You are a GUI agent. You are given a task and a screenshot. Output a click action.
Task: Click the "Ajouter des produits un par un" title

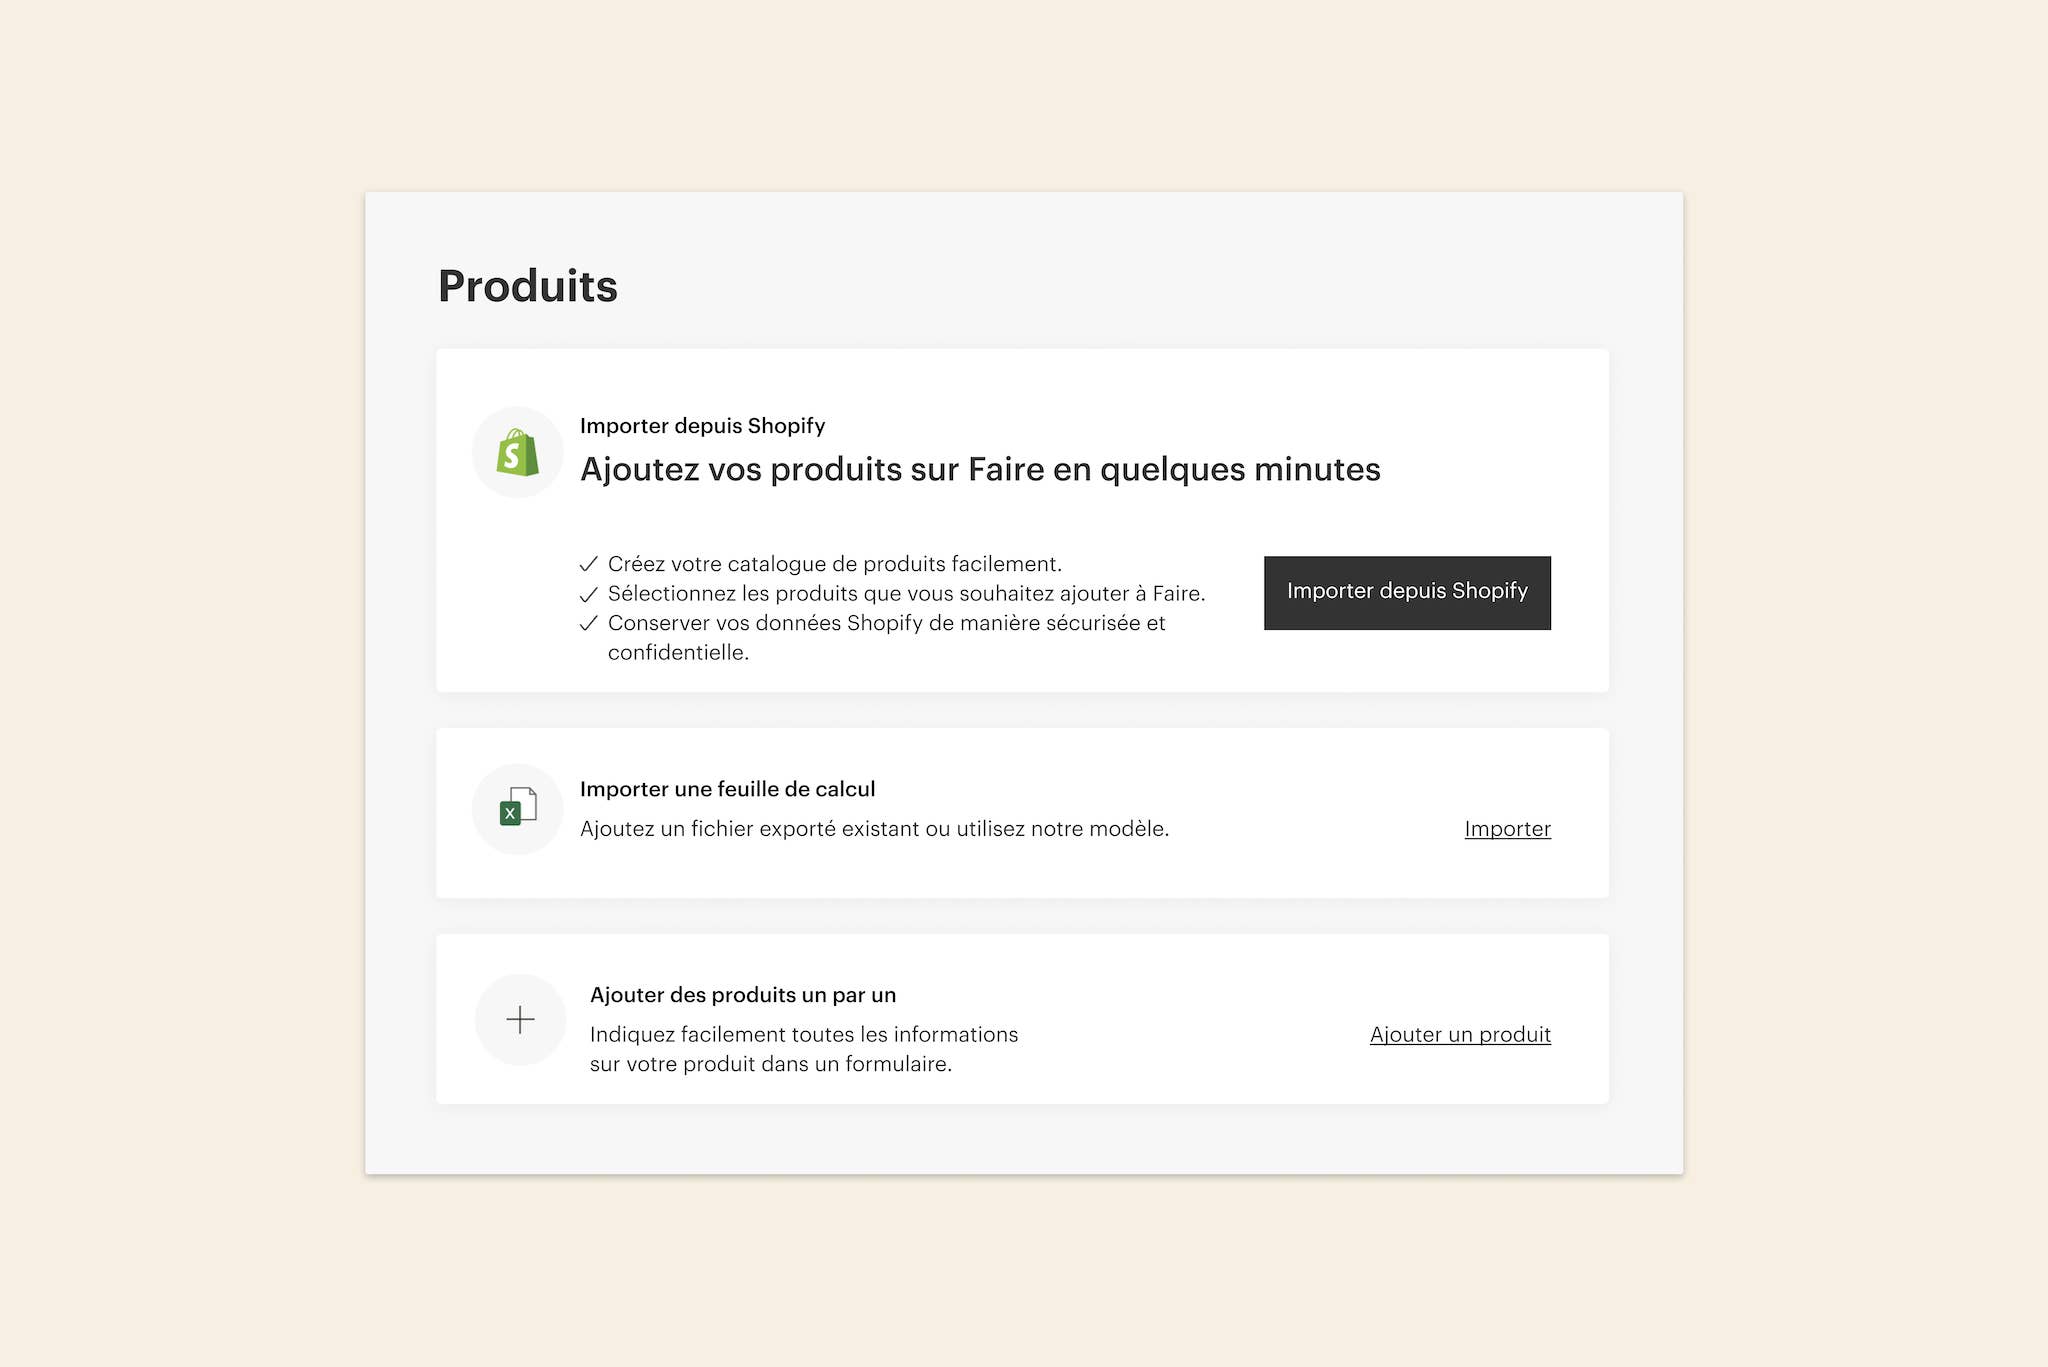click(x=743, y=995)
